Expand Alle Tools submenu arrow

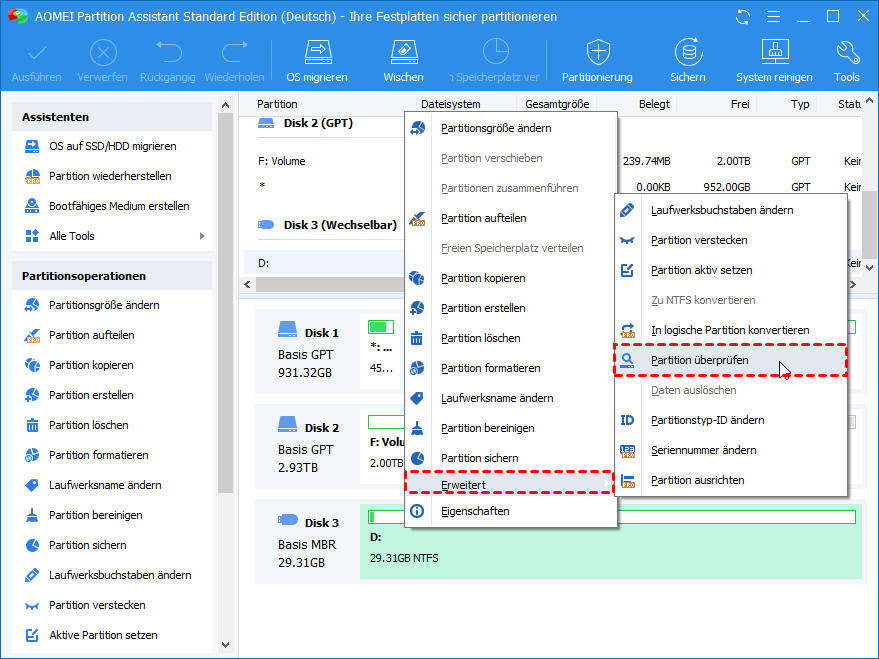[x=202, y=236]
